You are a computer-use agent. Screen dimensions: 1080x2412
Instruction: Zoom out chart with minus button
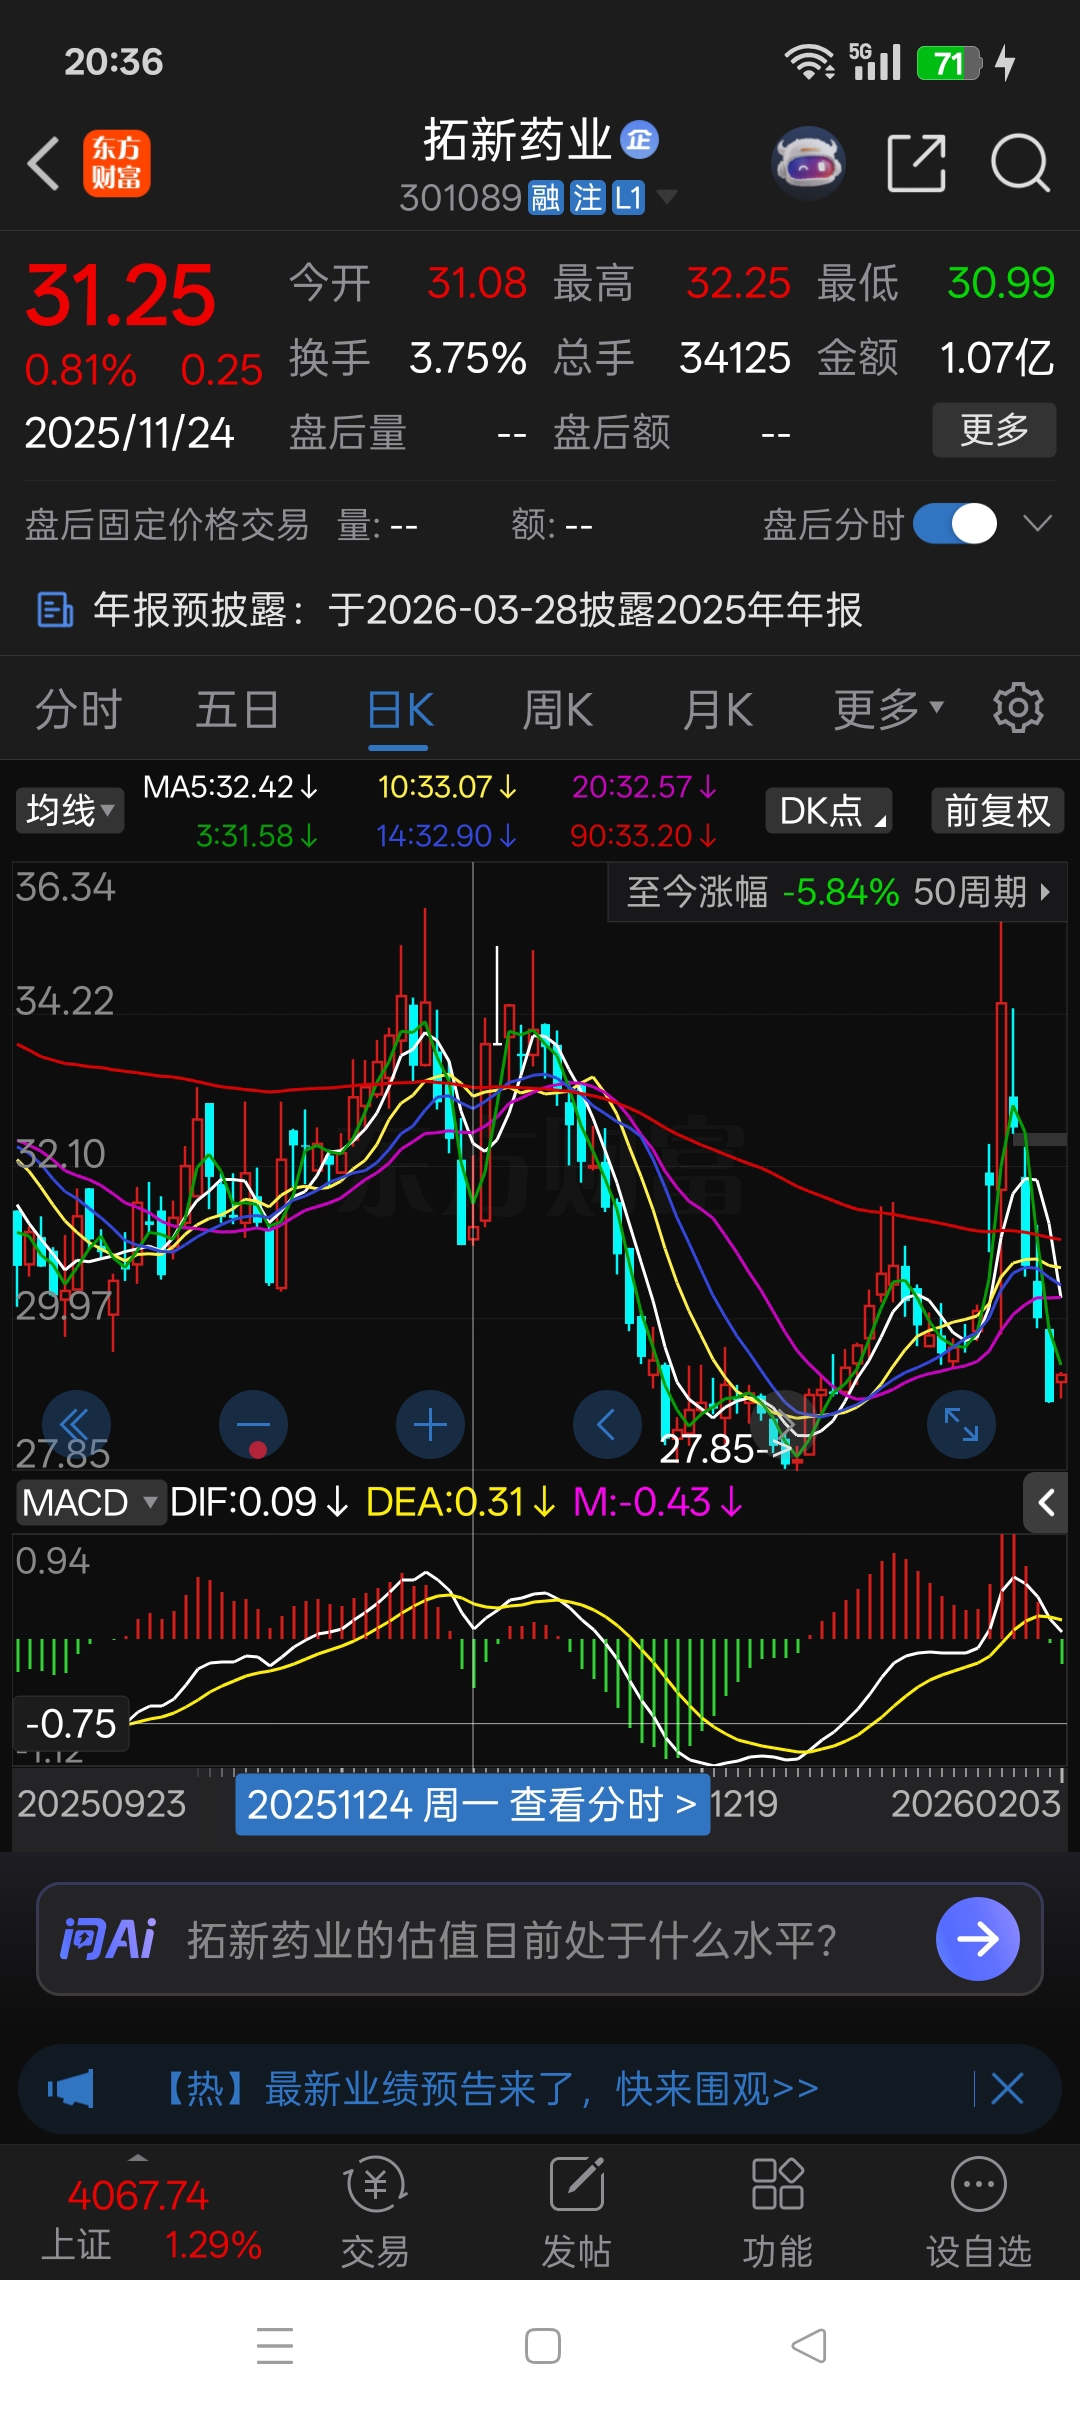(254, 1424)
